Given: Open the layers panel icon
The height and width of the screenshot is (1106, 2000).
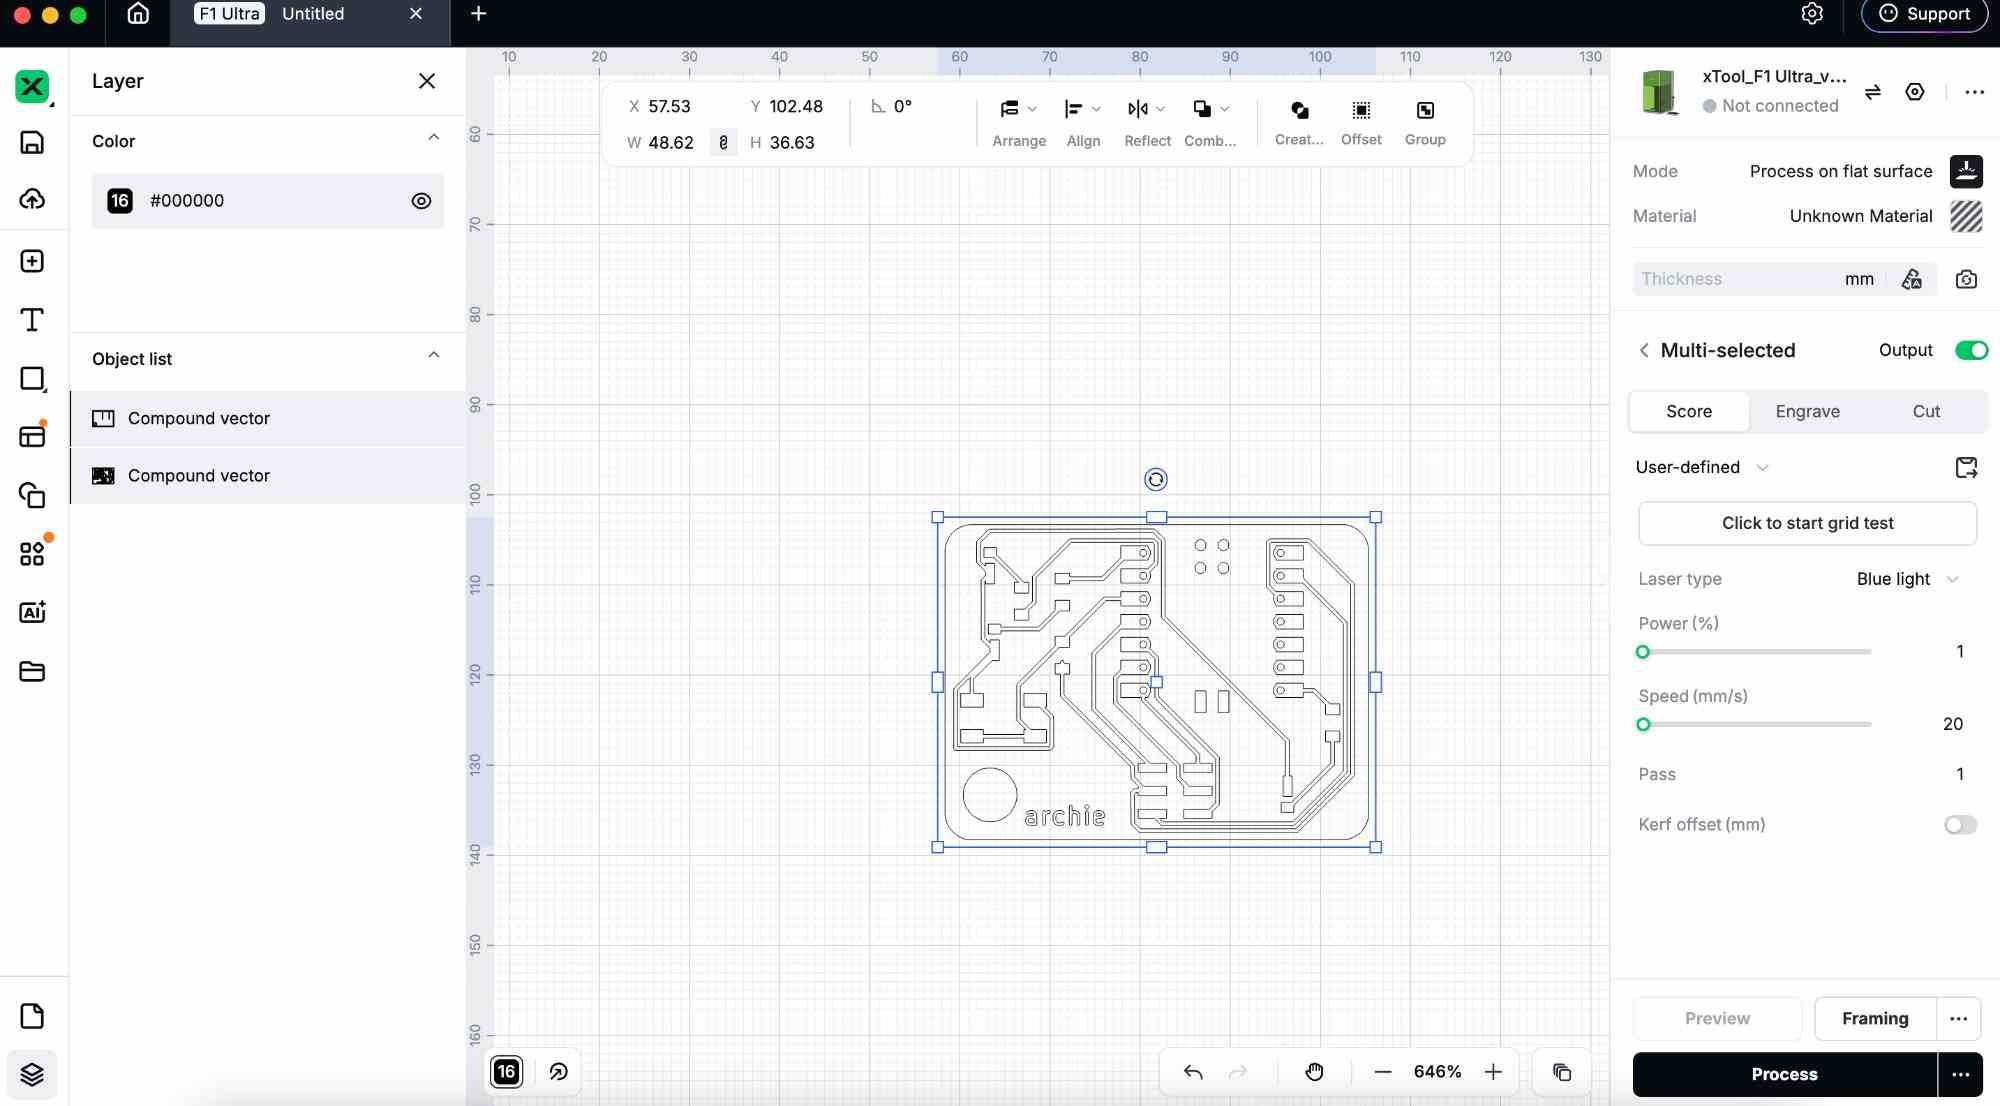Looking at the screenshot, I should (32, 1074).
